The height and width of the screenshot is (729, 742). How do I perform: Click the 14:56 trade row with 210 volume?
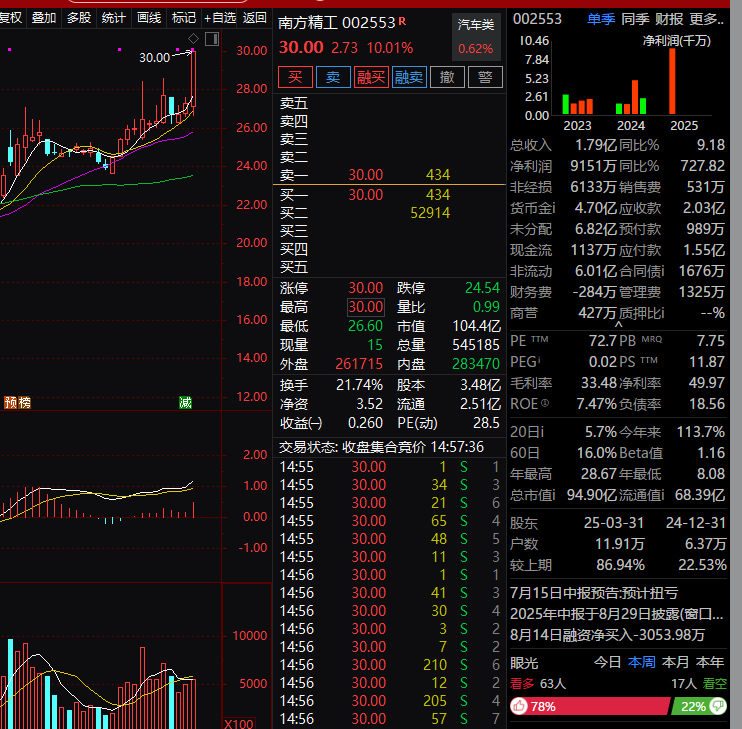tap(389, 665)
